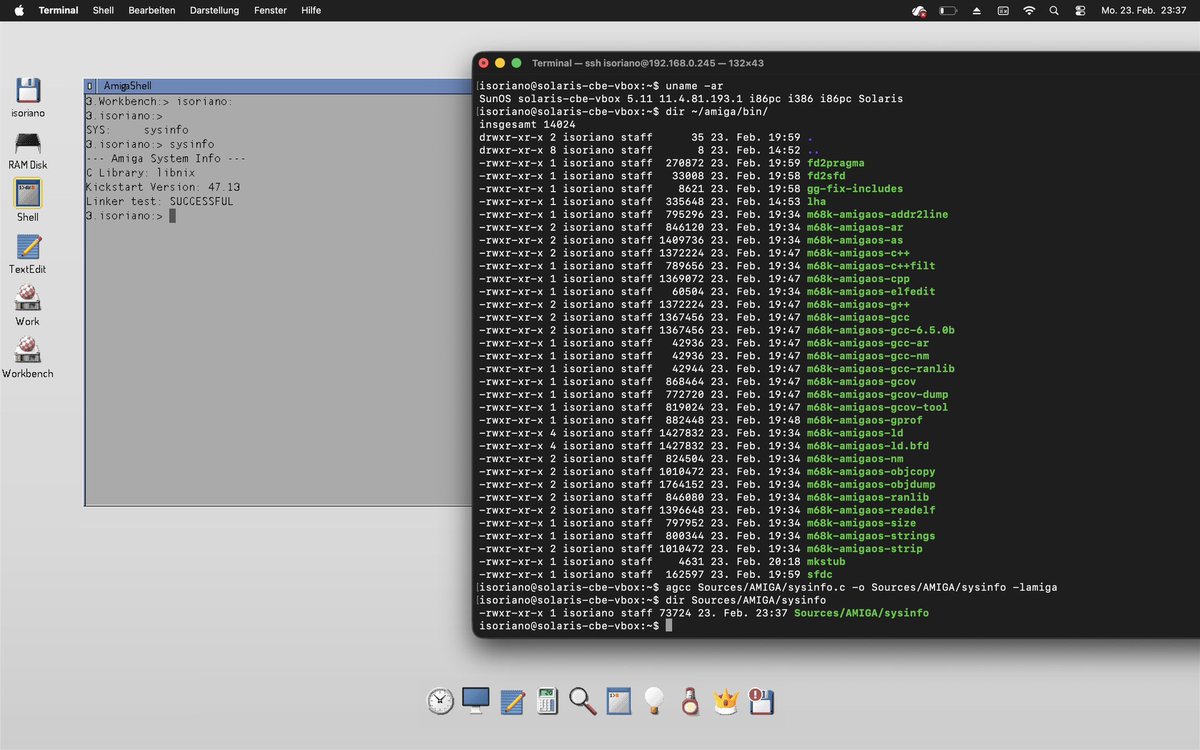Image resolution: width=1200 pixels, height=750 pixels.
Task: Minimize the Terminal window with yellow button
Action: (501, 63)
